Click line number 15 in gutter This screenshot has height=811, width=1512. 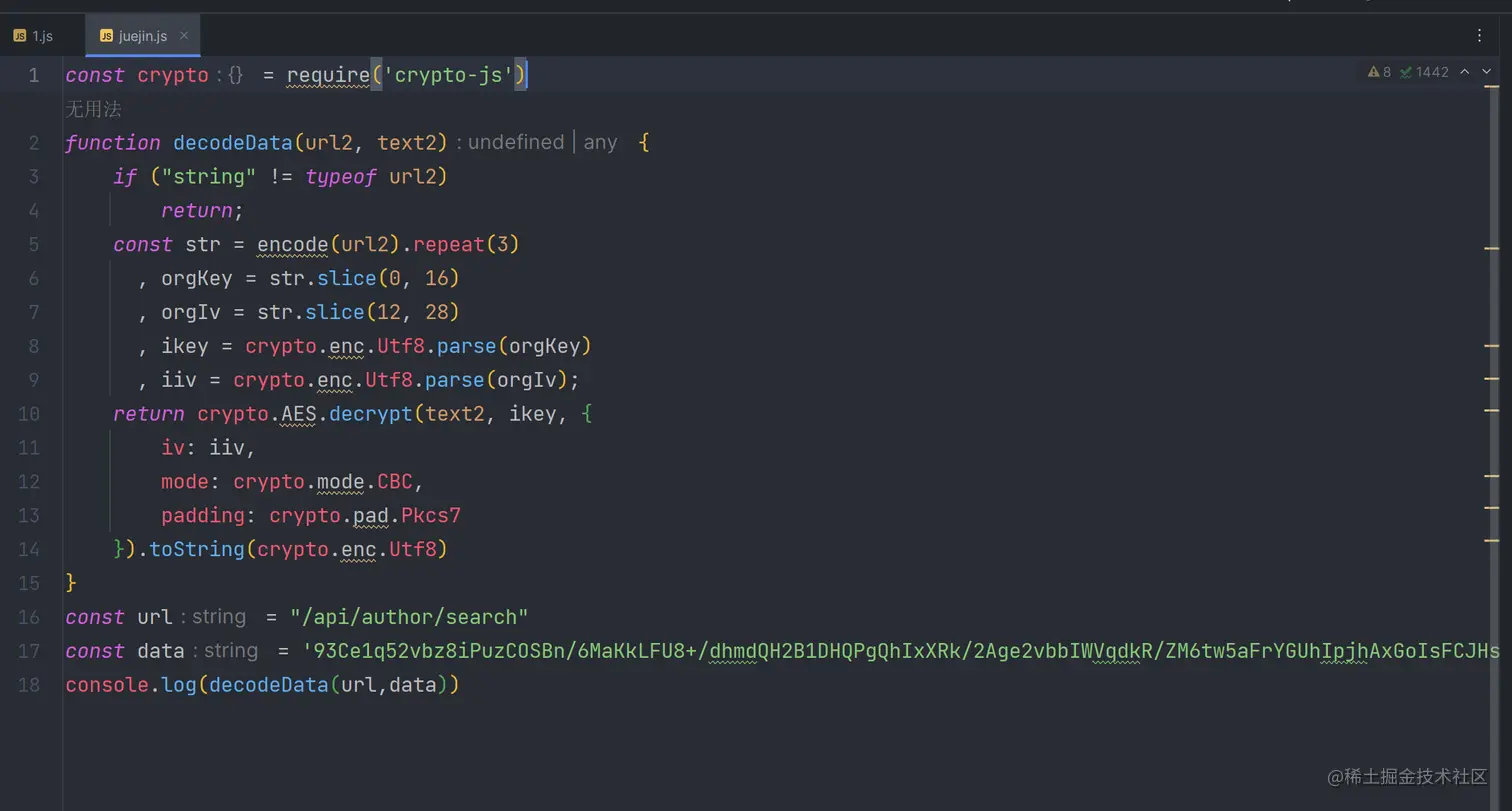pos(29,583)
